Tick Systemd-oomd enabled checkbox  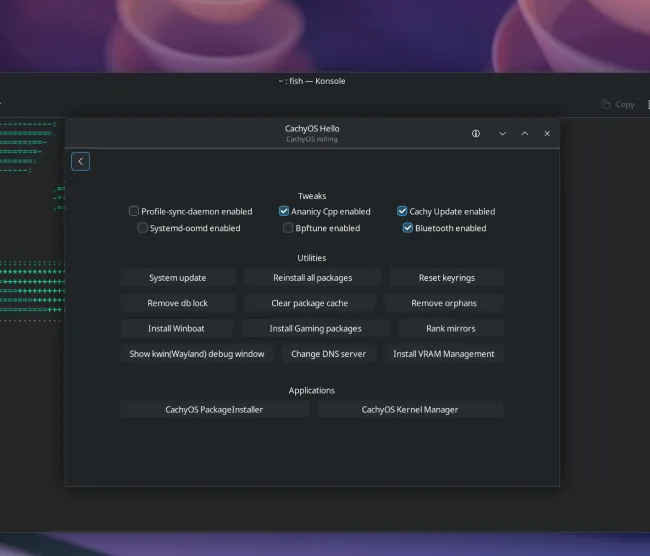[142, 228]
